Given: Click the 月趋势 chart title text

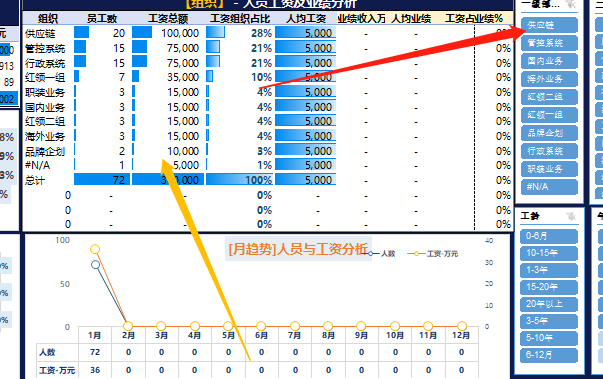Looking at the screenshot, I should (298, 249).
